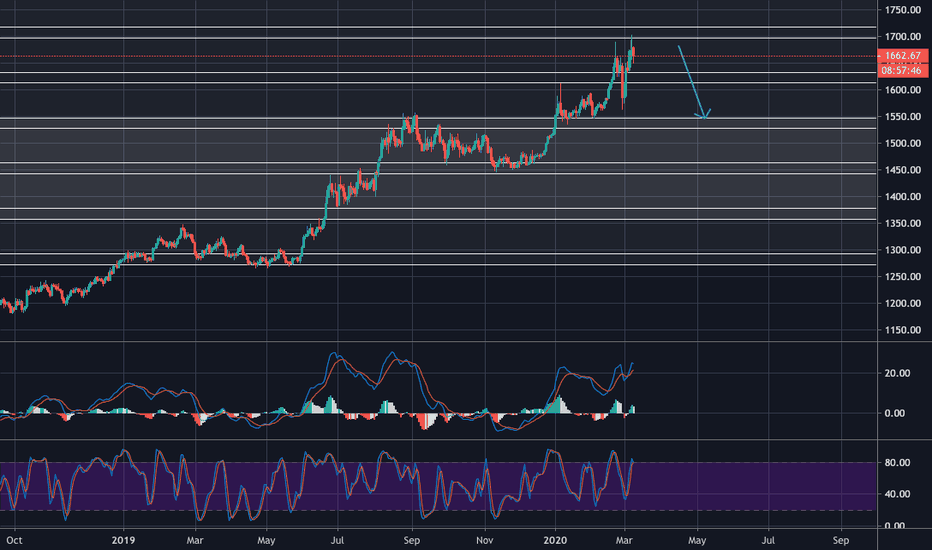Viewport: 932px width, 550px height.
Task: Click the Mar 2019 time axis label
Action: coord(195,540)
